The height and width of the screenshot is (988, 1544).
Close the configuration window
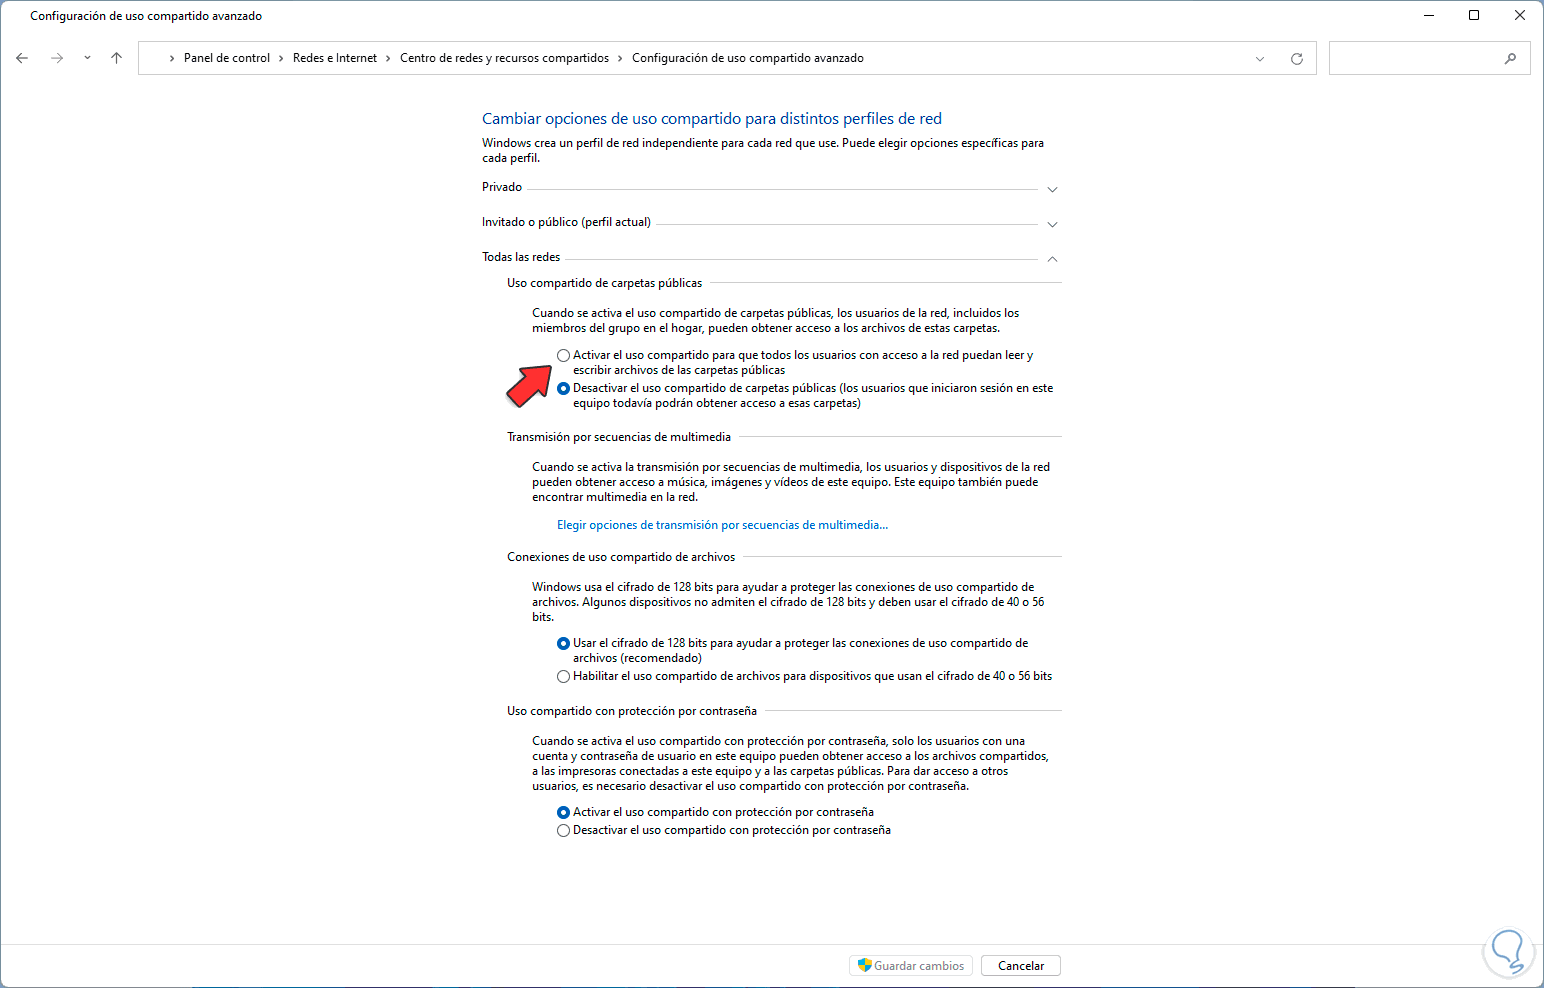point(1520,15)
